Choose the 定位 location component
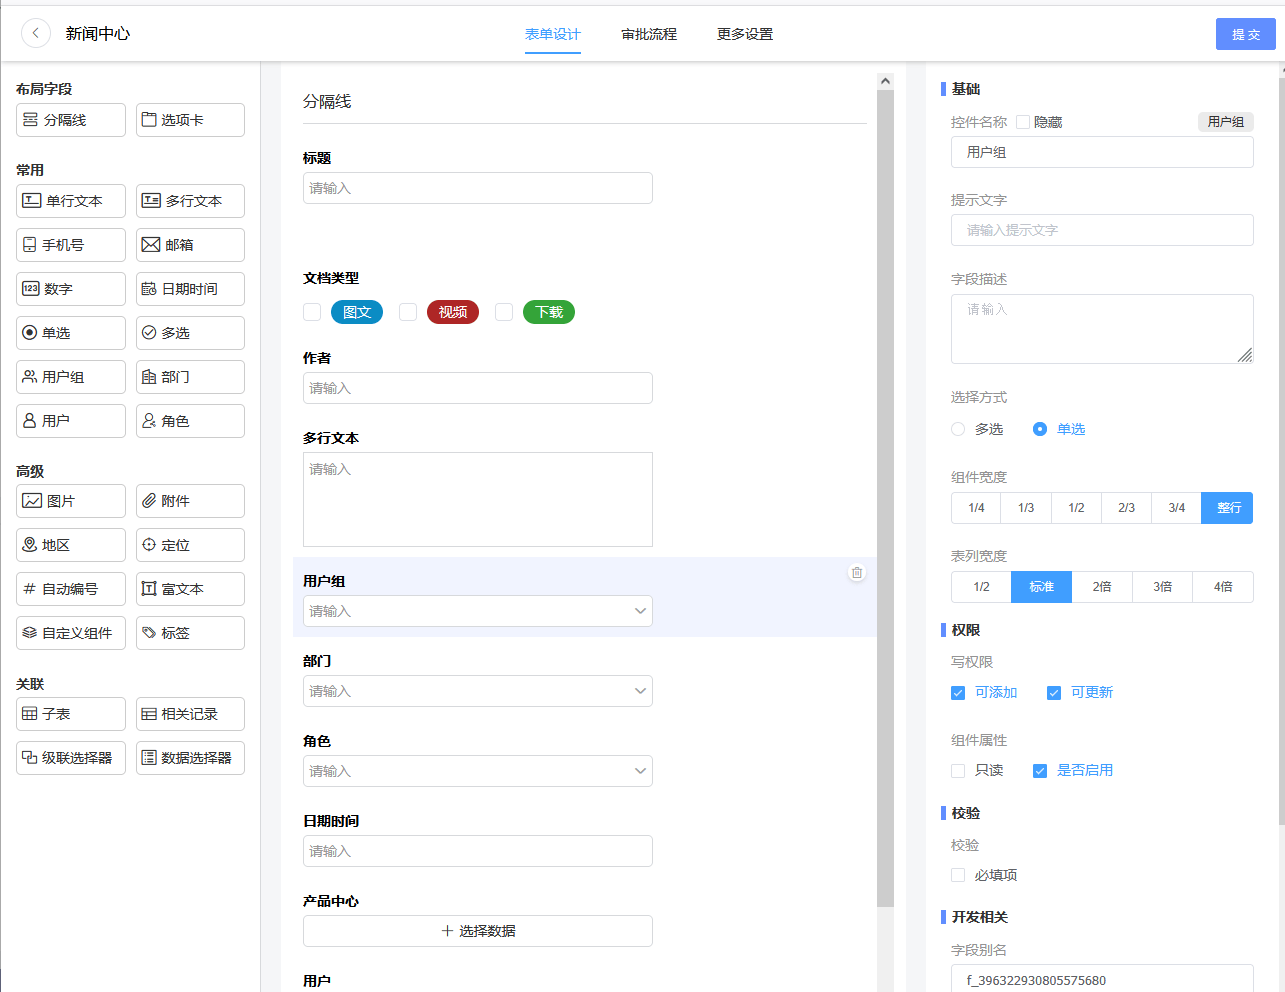This screenshot has height=992, width=1285. click(x=190, y=545)
